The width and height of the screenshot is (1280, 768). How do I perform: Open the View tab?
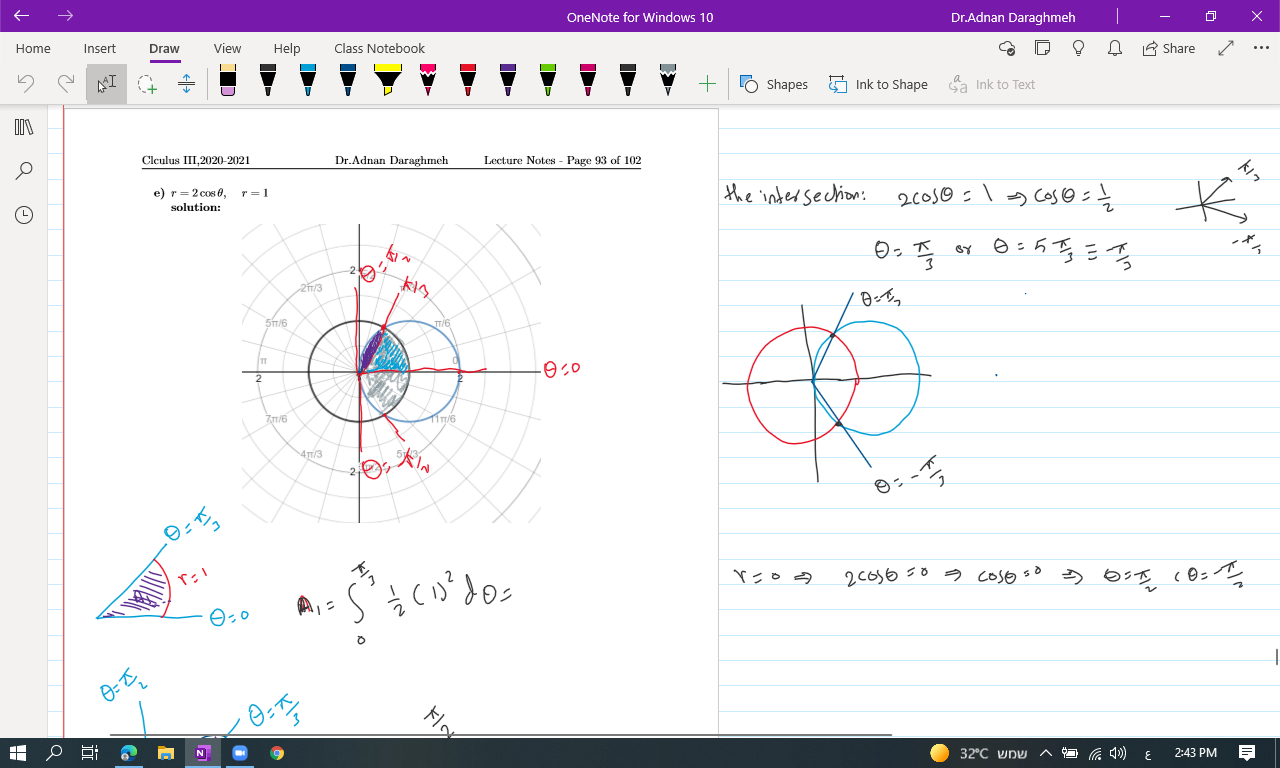click(x=227, y=48)
